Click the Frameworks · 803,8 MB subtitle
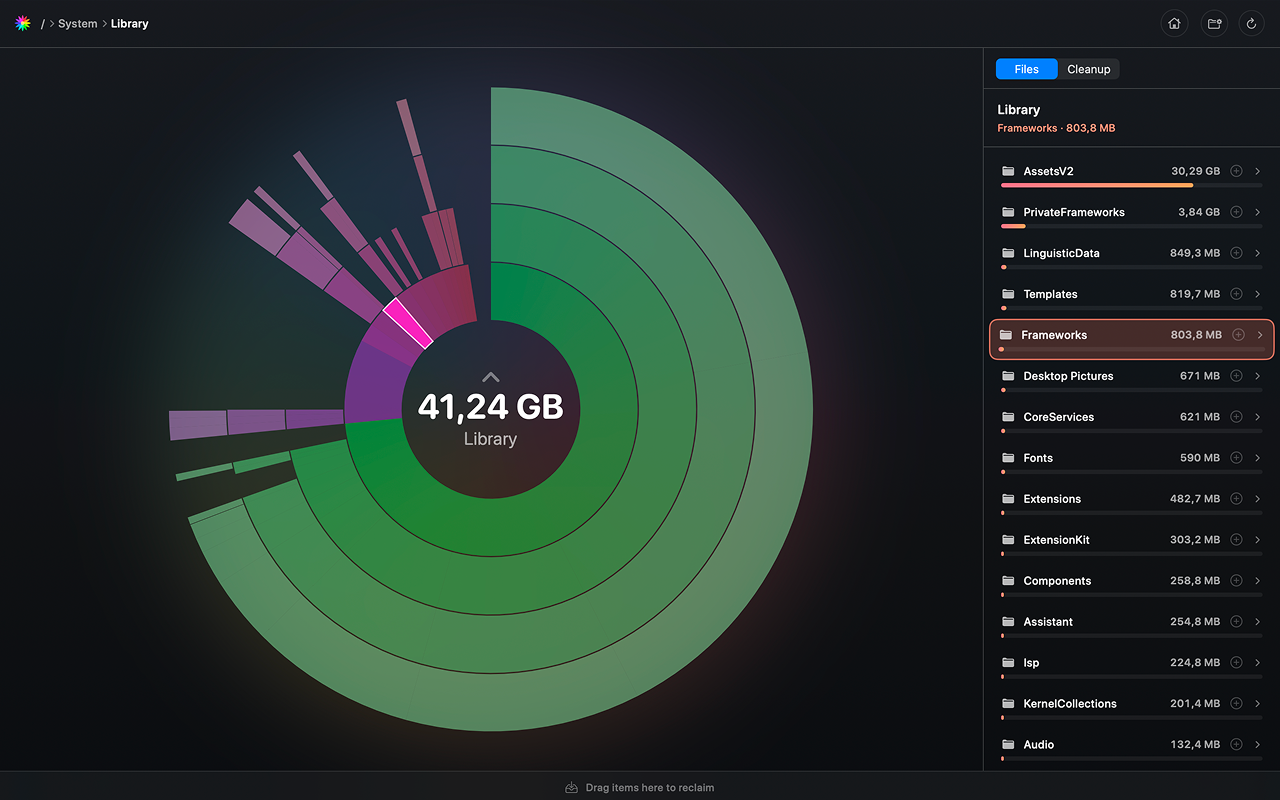1280x800 pixels. [1056, 128]
